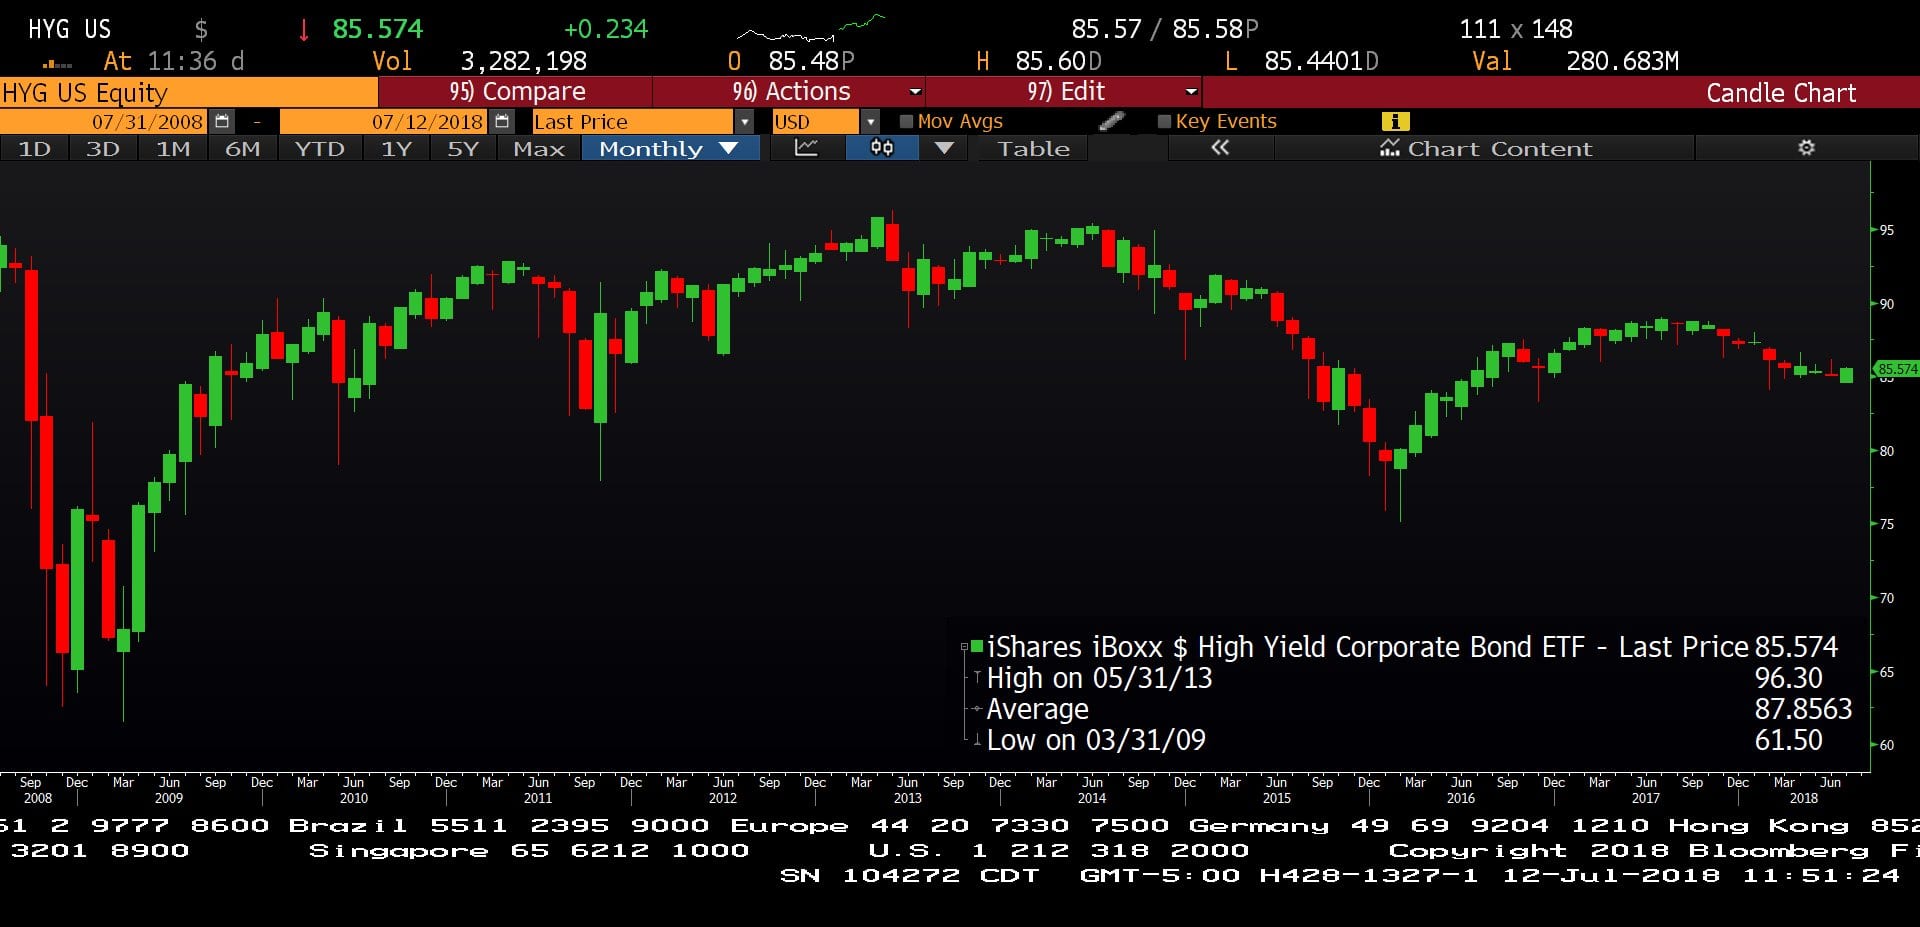This screenshot has height=927, width=1920.
Task: Open the 97) Edit menu
Action: point(1065,92)
